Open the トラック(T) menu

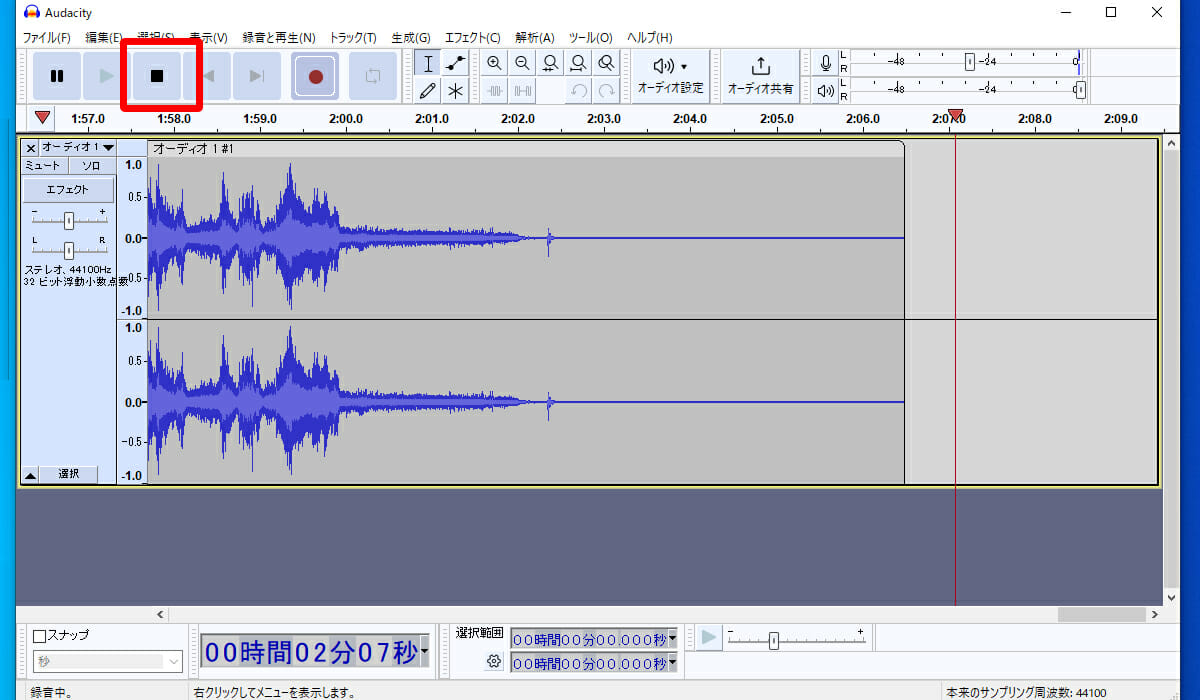353,37
